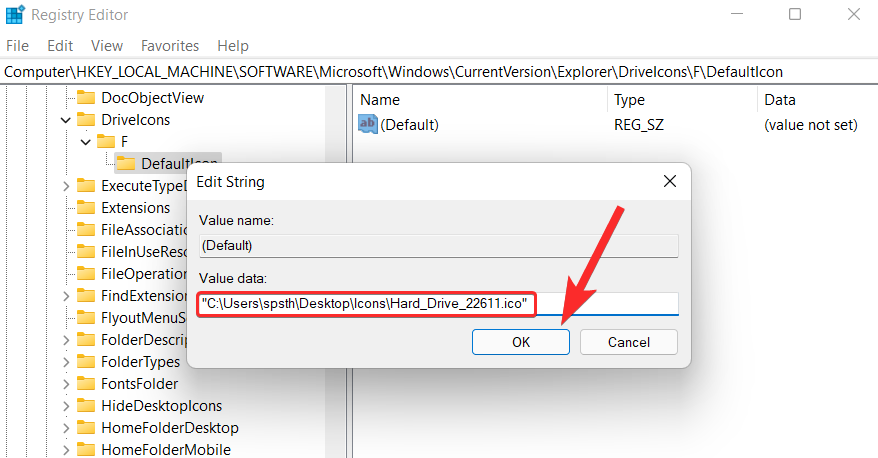Click the Registry Editor app icon

point(15,14)
